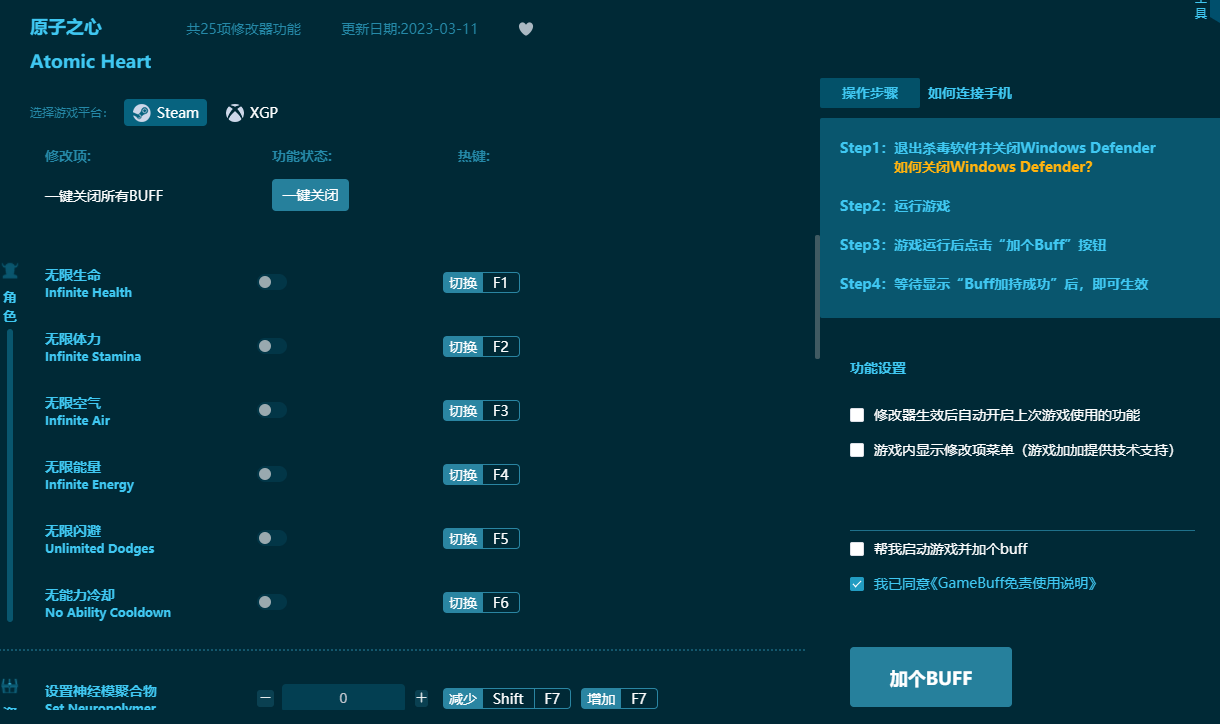1220x724 pixels.
Task: Switch on 无能力冷却 No Ability Cooldown
Action: pyautogui.click(x=272, y=603)
